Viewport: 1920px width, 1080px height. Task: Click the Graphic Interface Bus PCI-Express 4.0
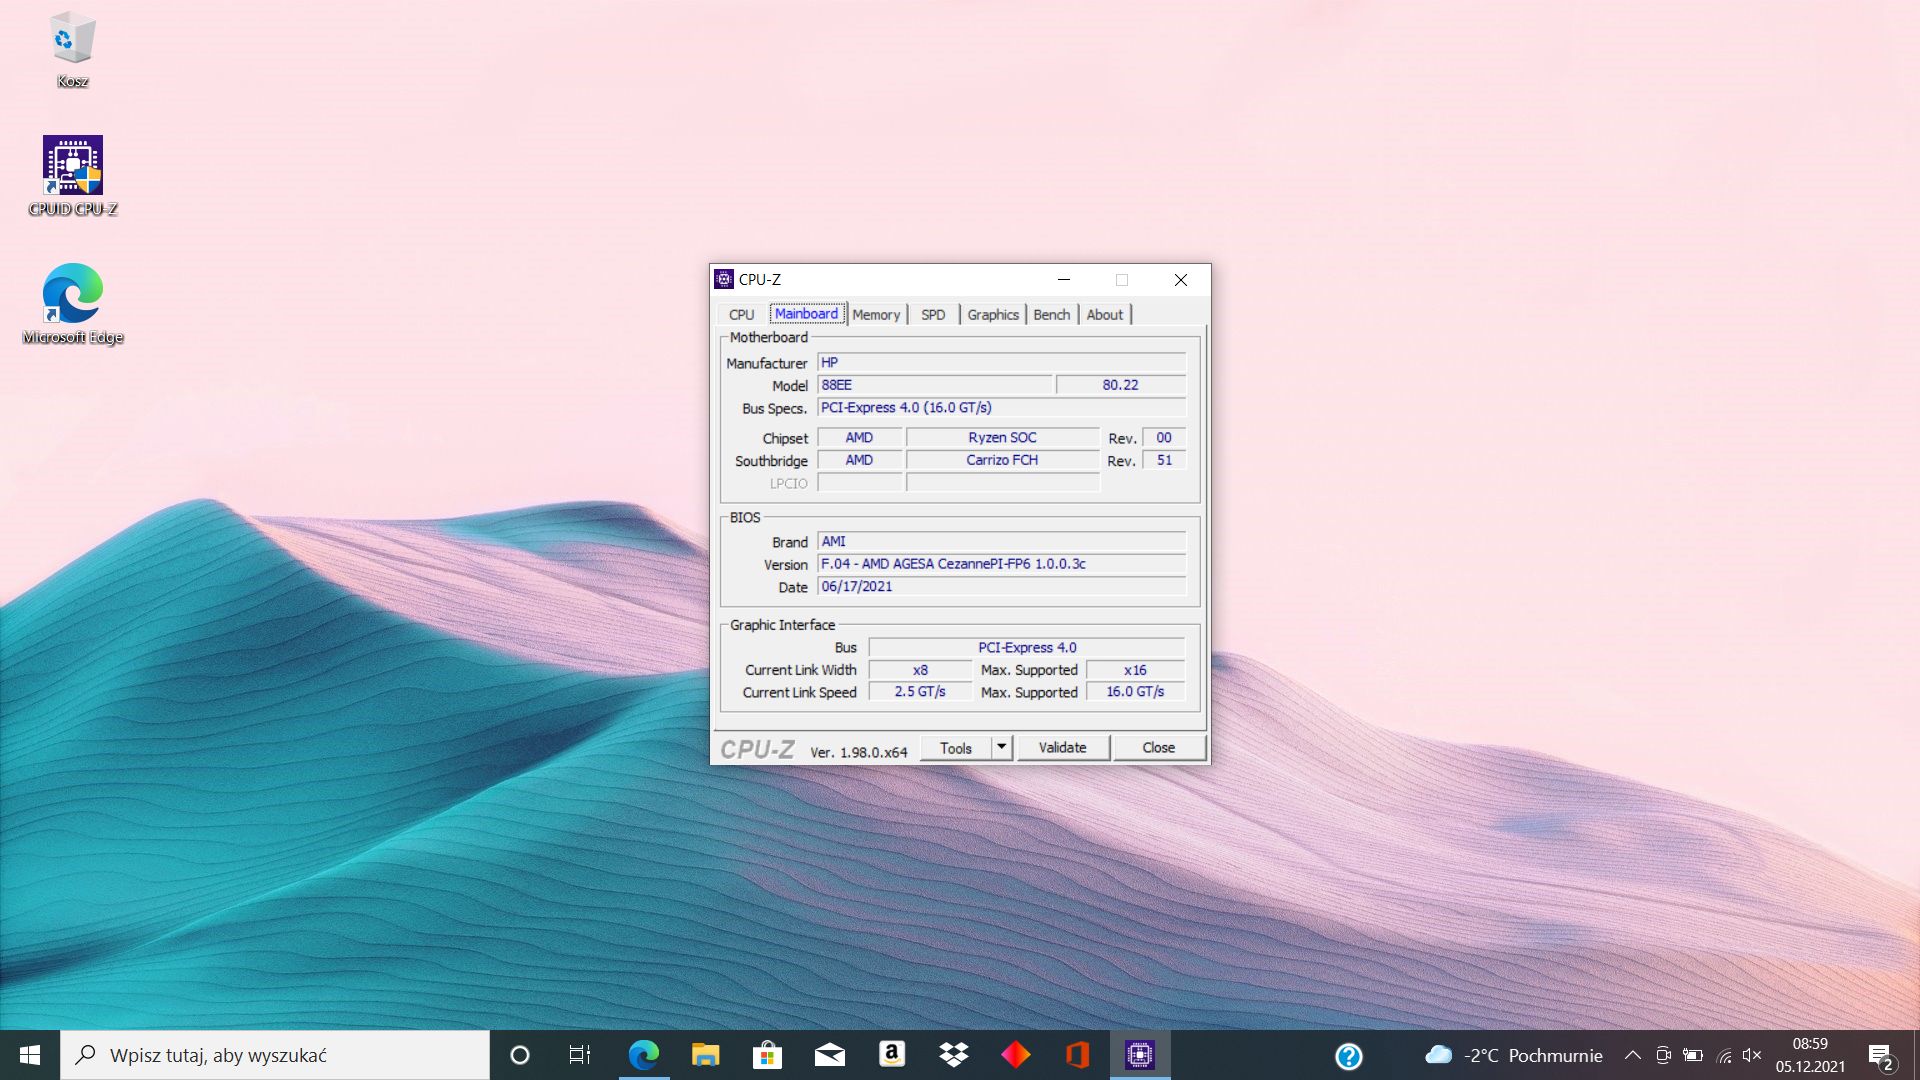[x=1027, y=648]
